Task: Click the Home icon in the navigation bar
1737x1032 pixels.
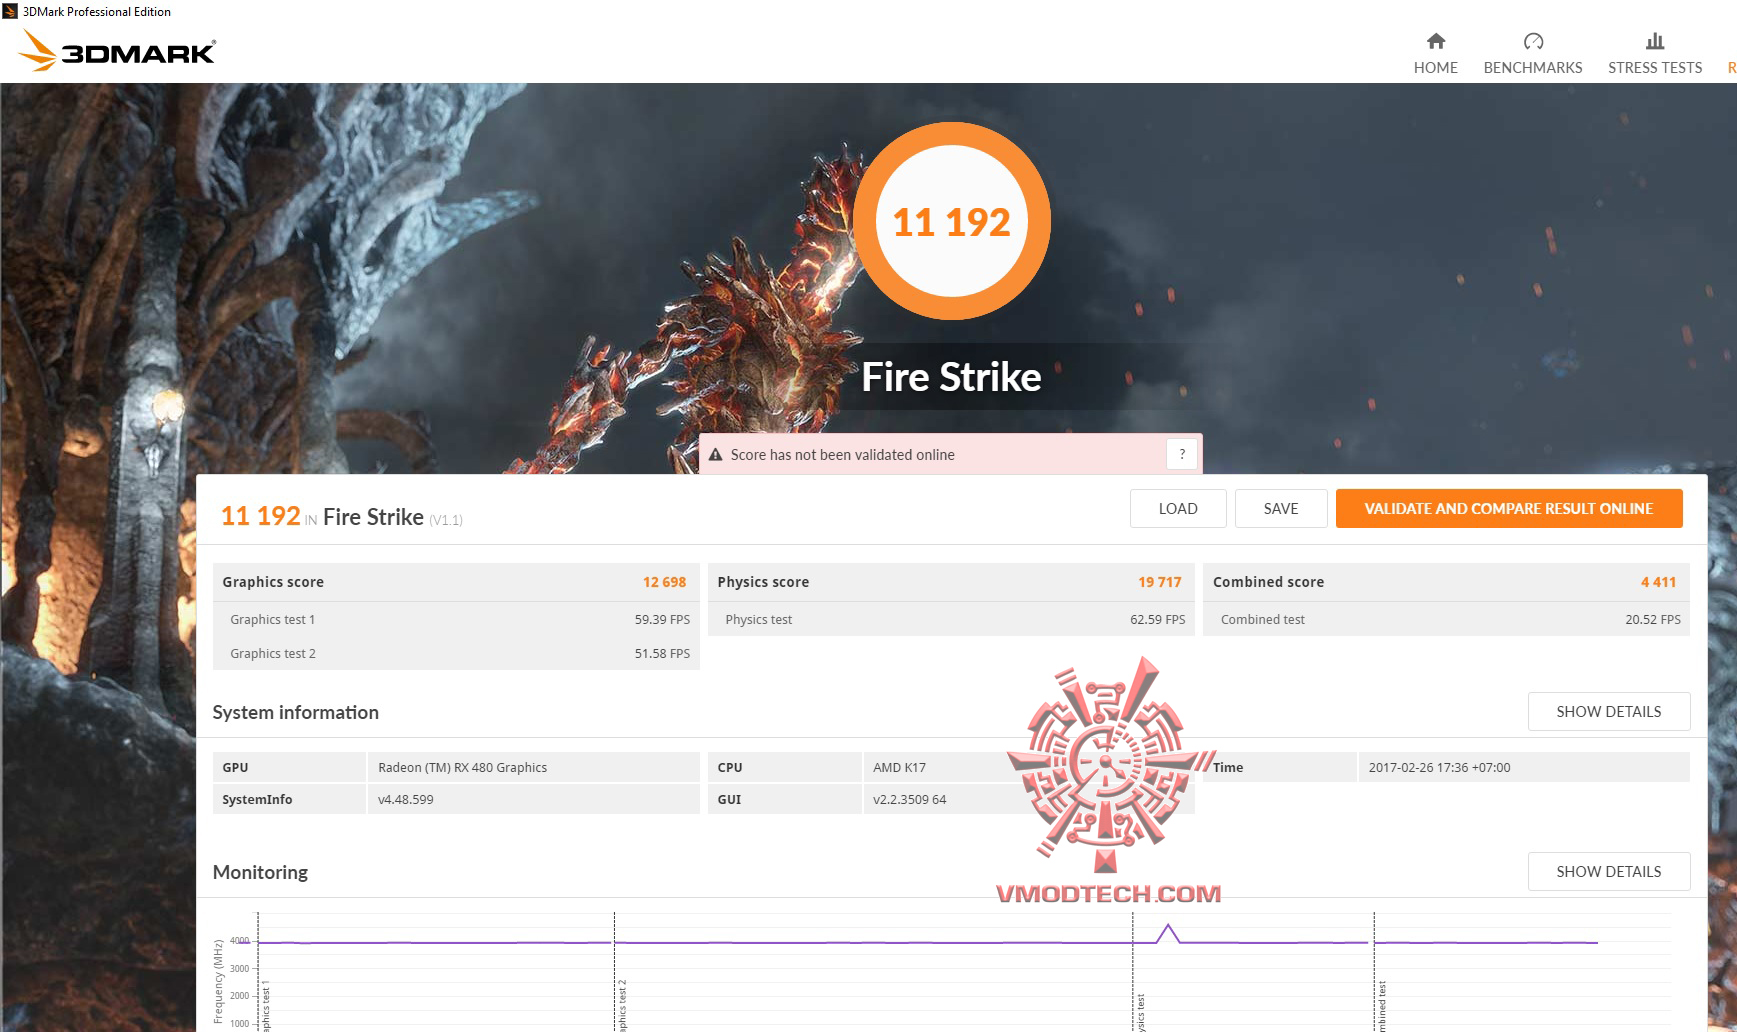Action: 1436,43
